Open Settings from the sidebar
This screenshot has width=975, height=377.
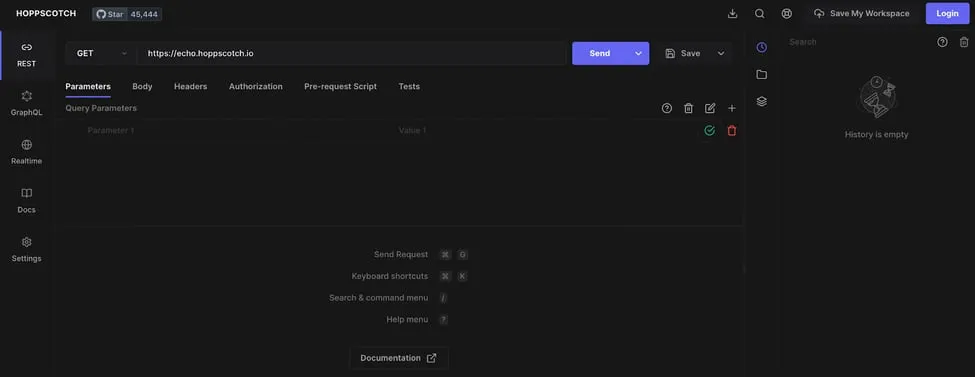(26, 249)
